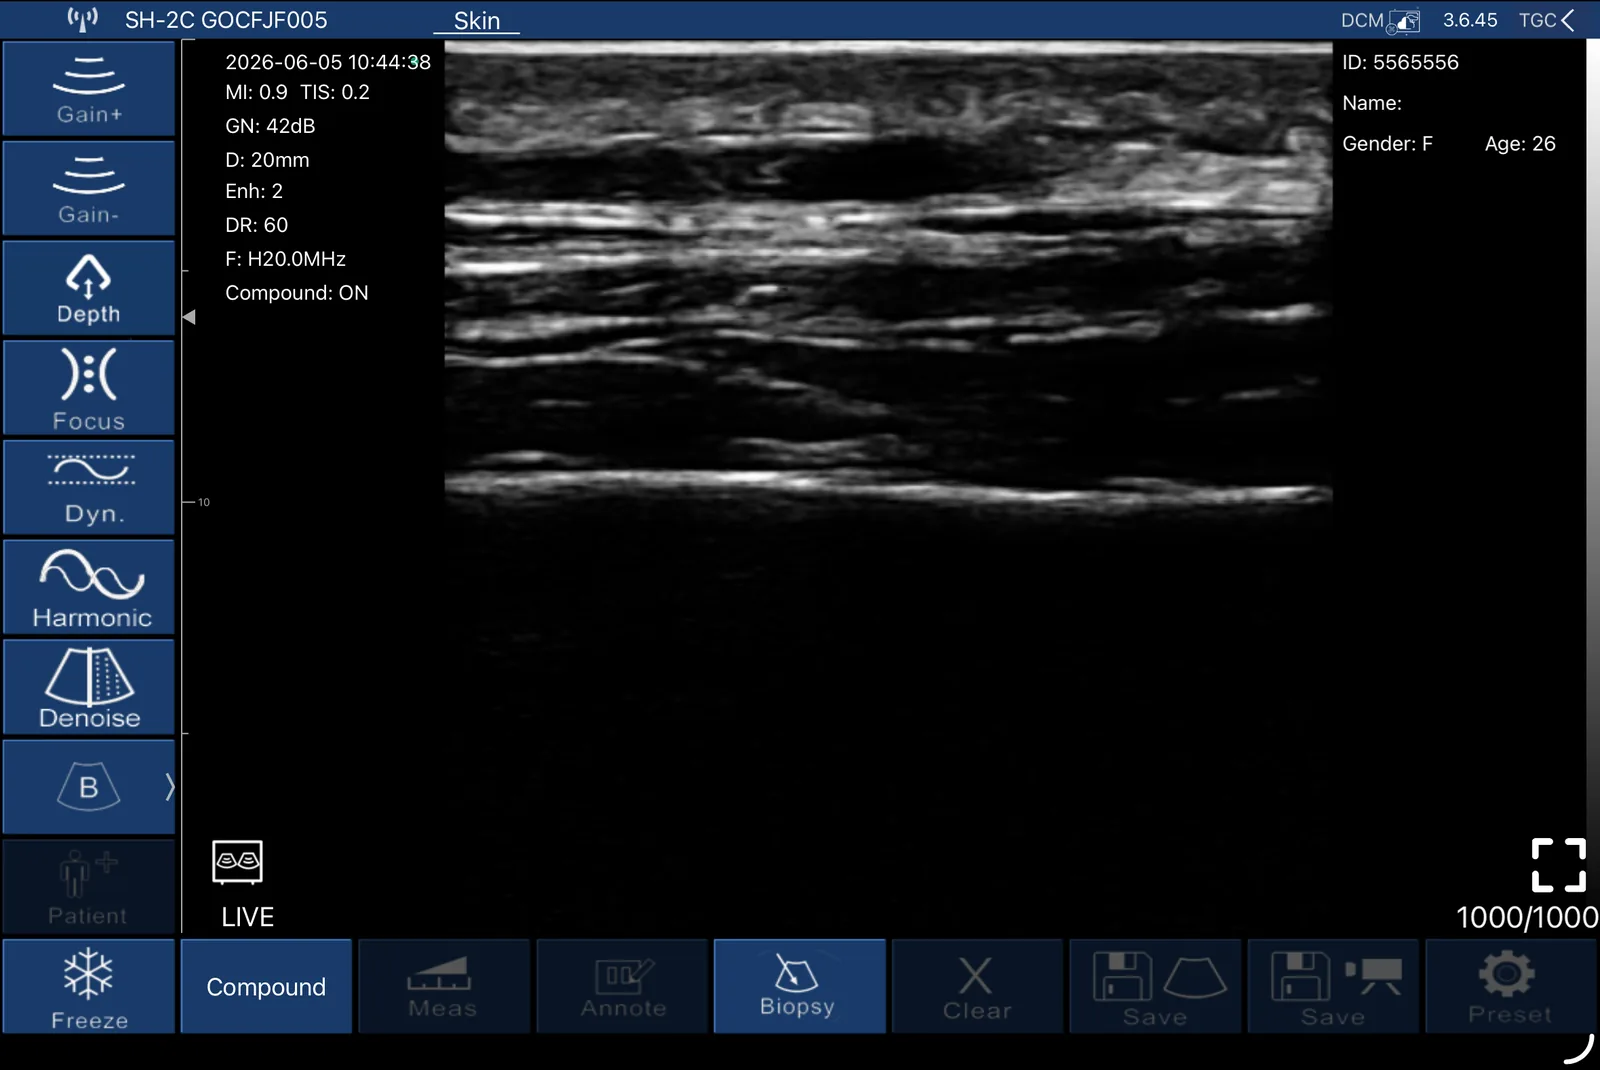Click the ID: 5565556 field
The width and height of the screenshot is (1600, 1070).
1400,62
